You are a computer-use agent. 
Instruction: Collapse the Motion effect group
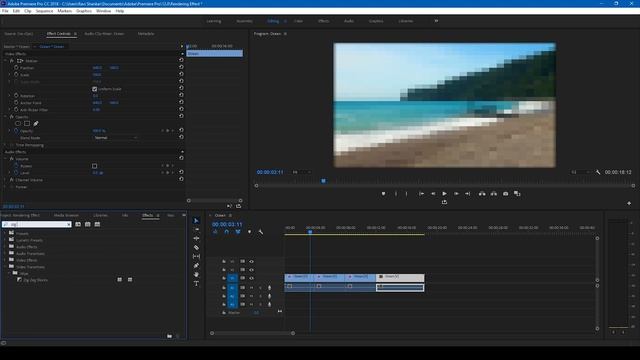coord(6,60)
